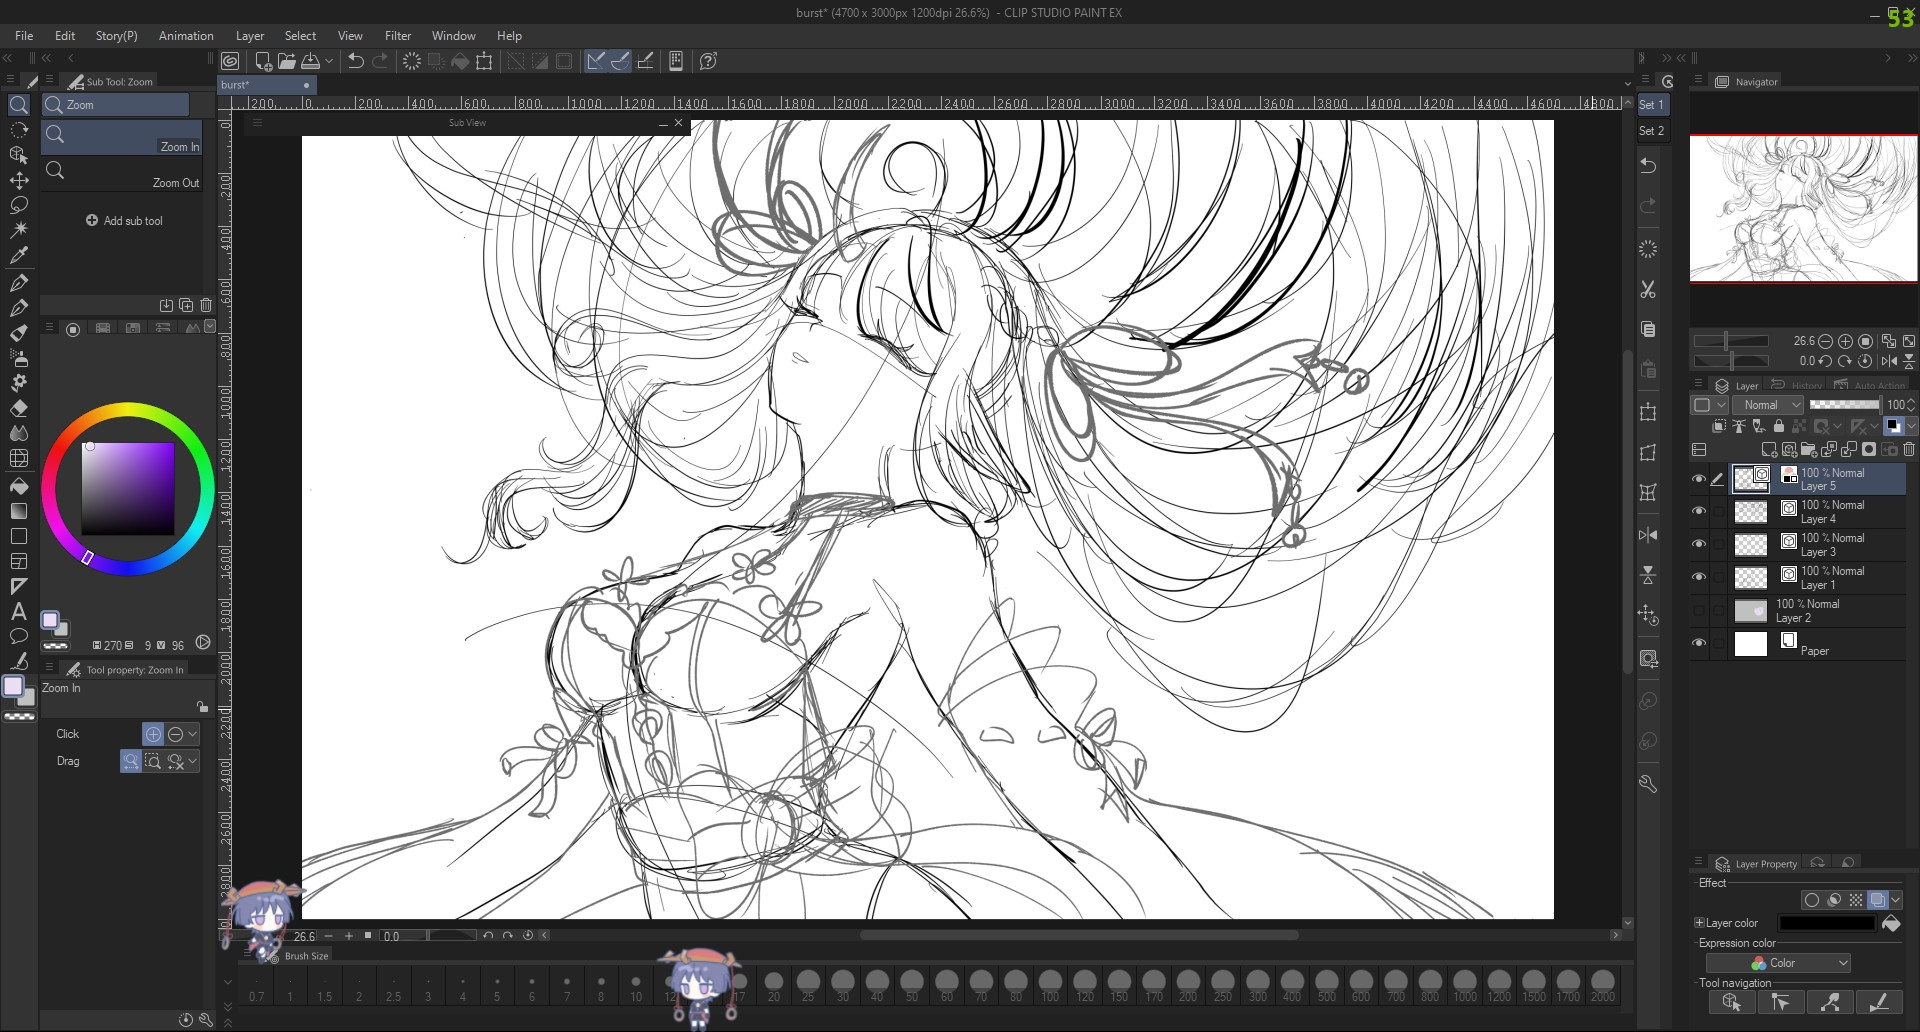Delete layer using trash icon in Layer panel
The width and height of the screenshot is (1920, 1032).
click(1908, 450)
